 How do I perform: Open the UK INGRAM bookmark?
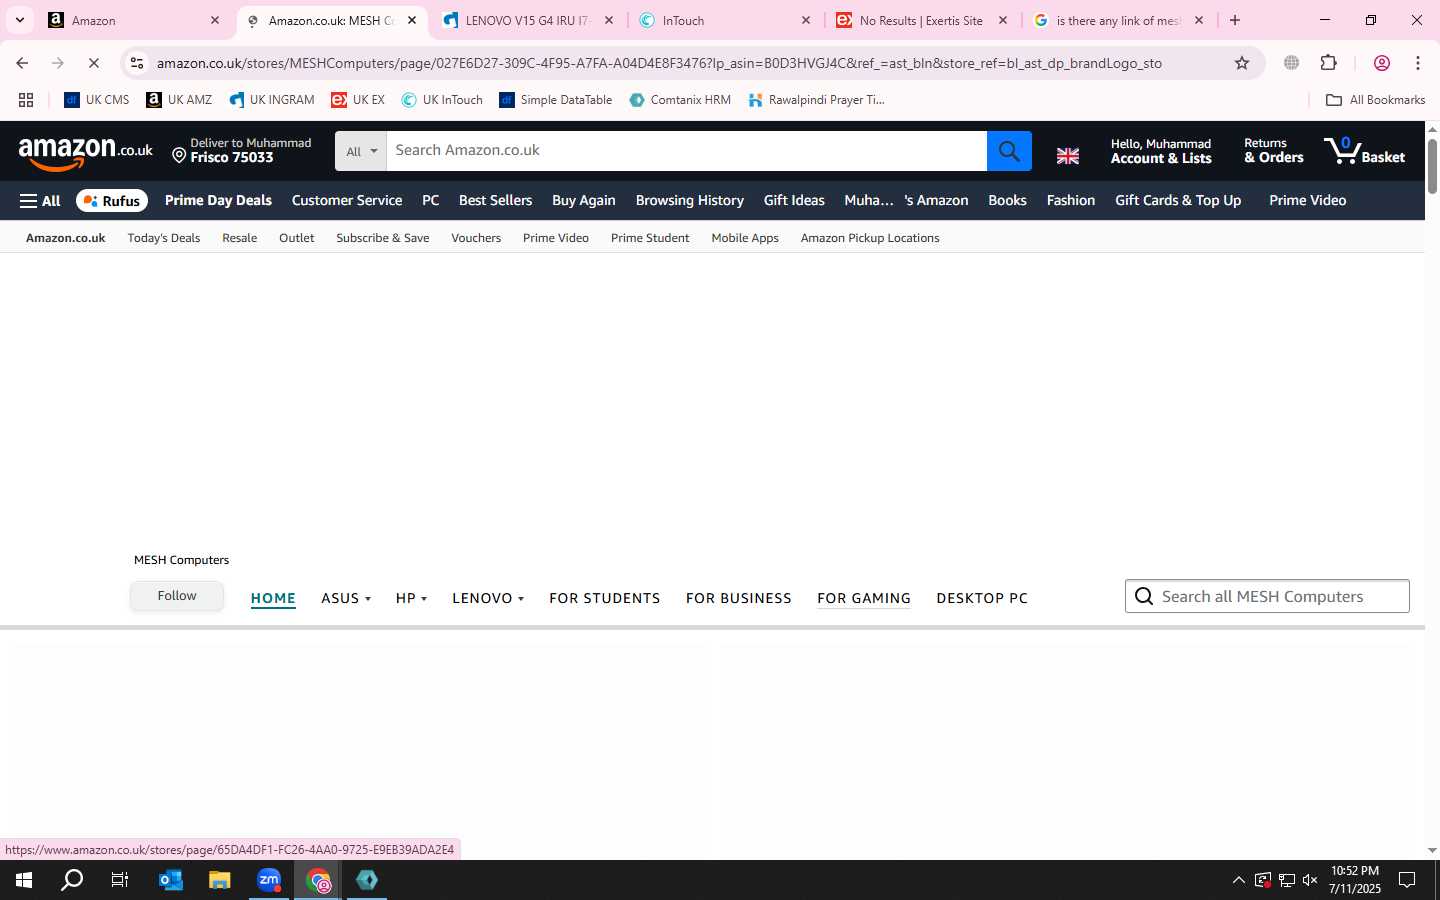[272, 100]
